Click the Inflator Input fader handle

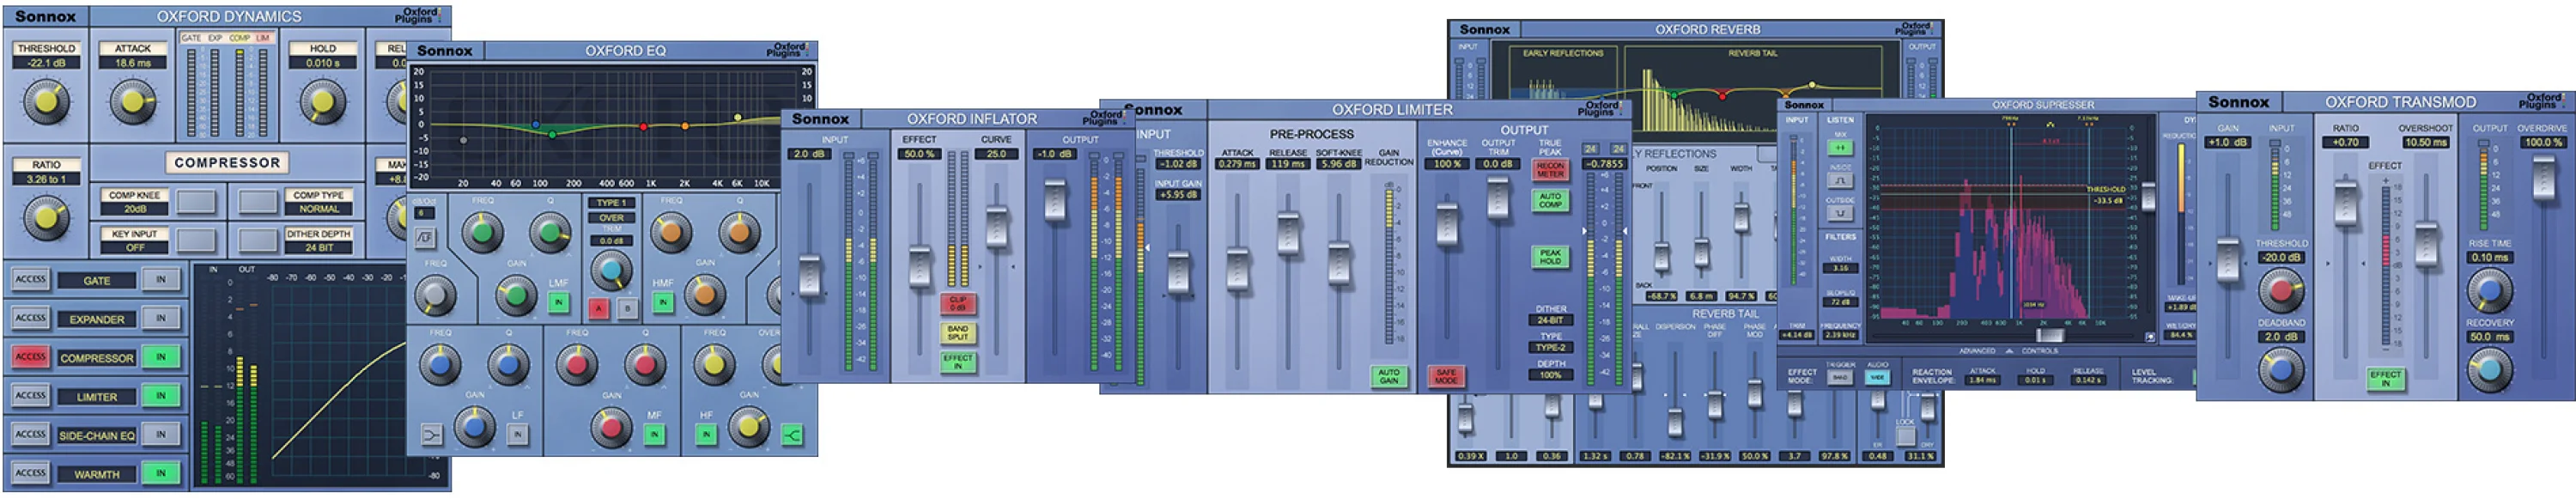810,275
